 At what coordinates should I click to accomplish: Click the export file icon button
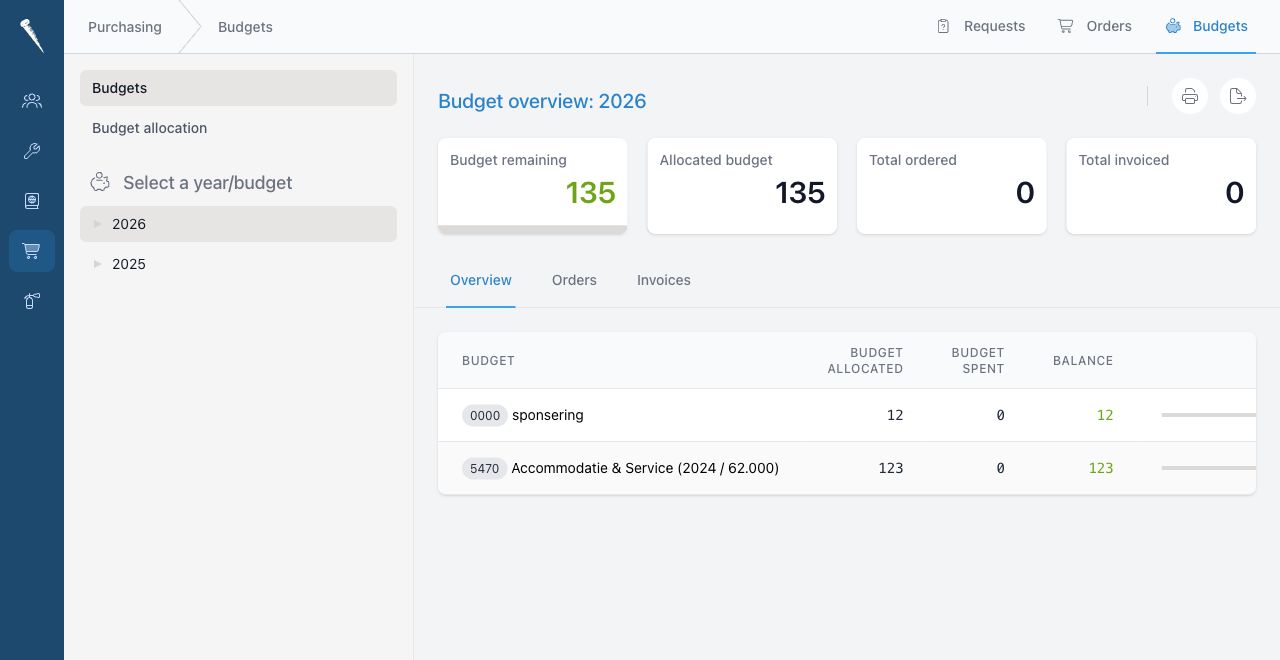click(1238, 96)
